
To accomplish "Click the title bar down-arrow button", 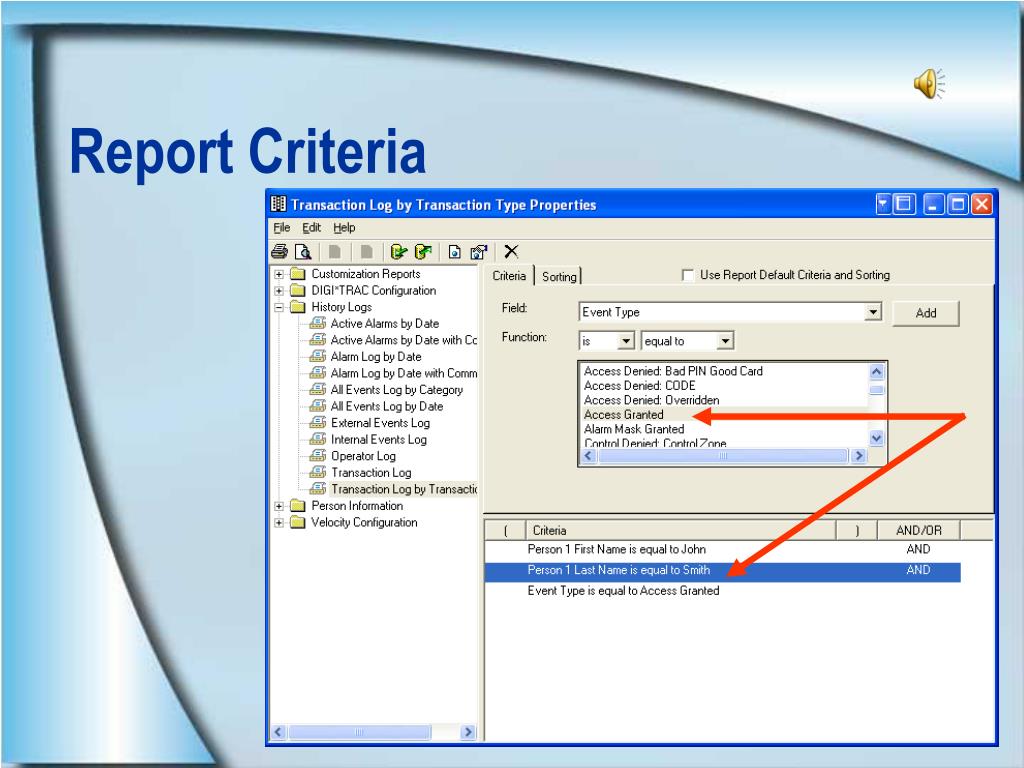I will click(x=883, y=204).
